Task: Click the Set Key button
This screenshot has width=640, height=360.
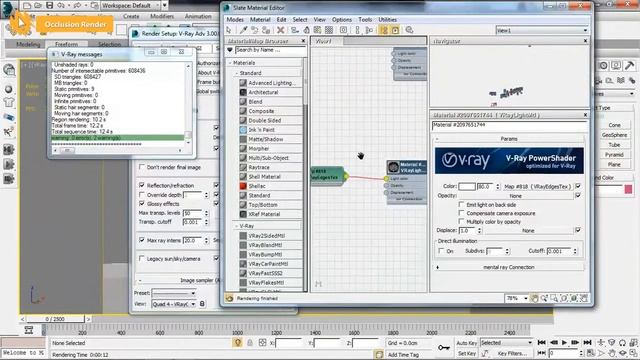Action: point(467,353)
